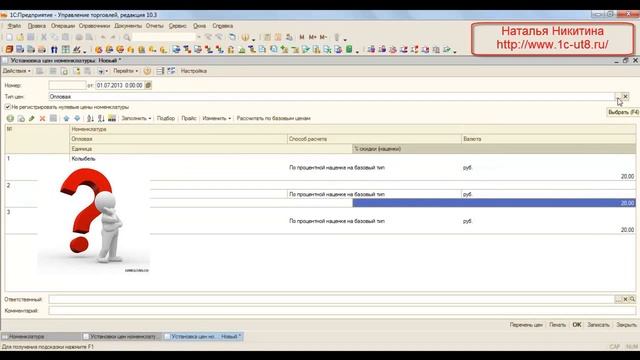
Task: Click the sort descending icon
Action: [x=101, y=118]
